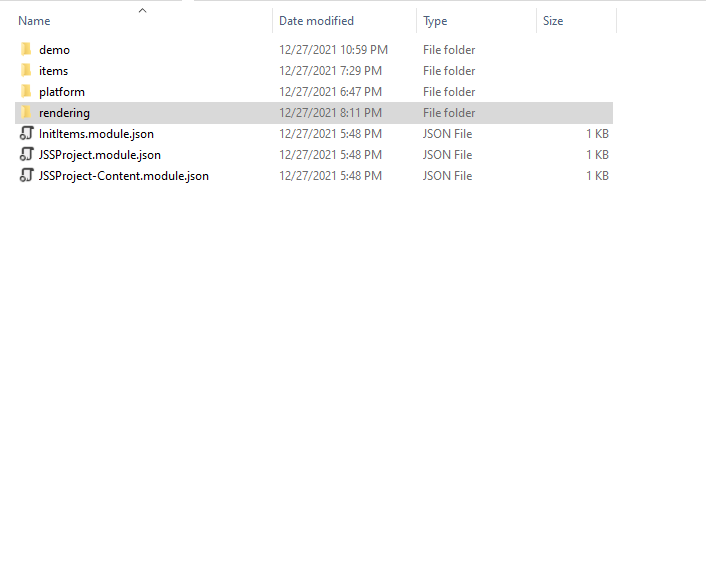
Task: Click the date "12/27/2021 6:47 PM"
Action: tap(330, 92)
